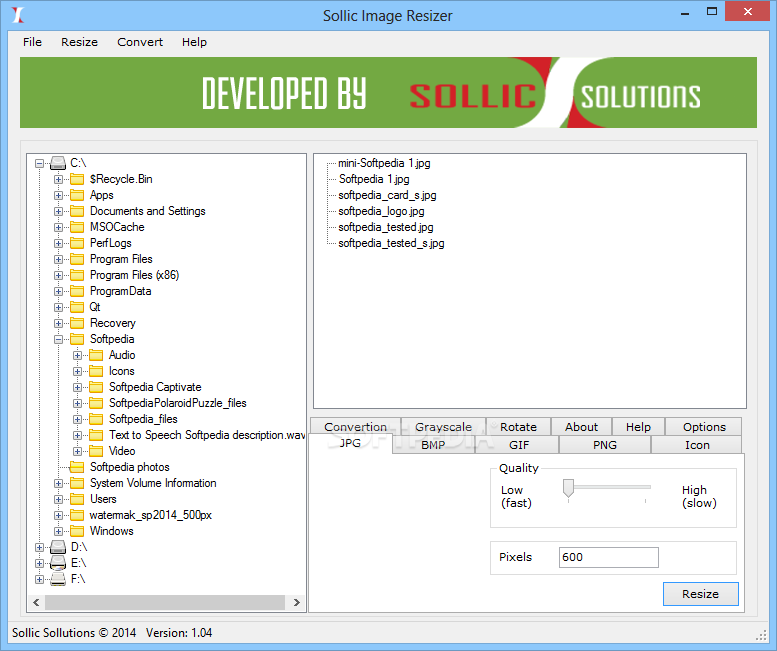Switch to the Options tab
The image size is (777, 651).
pos(704,427)
